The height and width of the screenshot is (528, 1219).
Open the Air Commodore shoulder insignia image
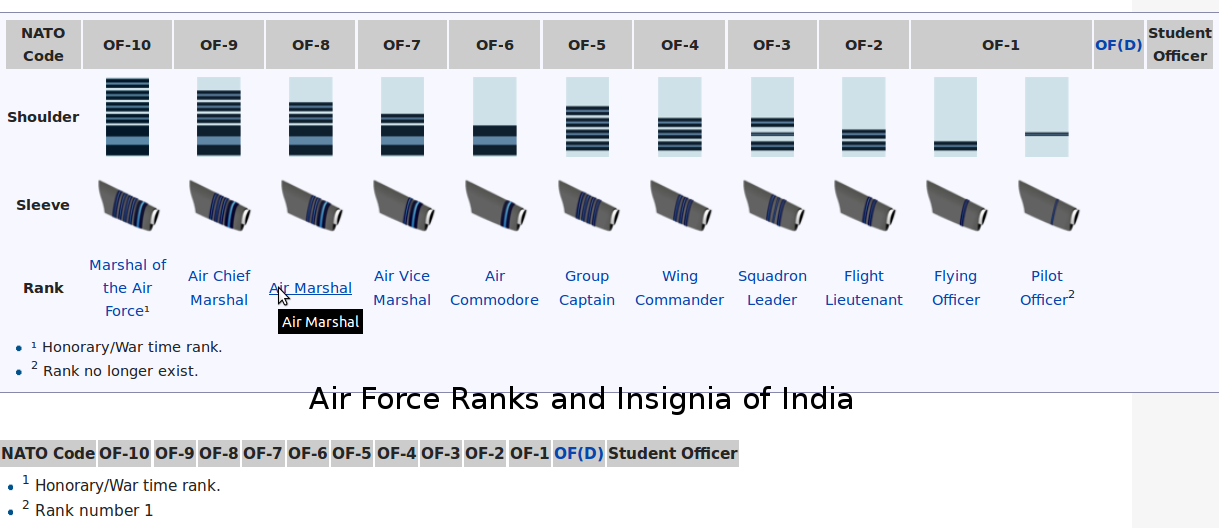coord(495,117)
